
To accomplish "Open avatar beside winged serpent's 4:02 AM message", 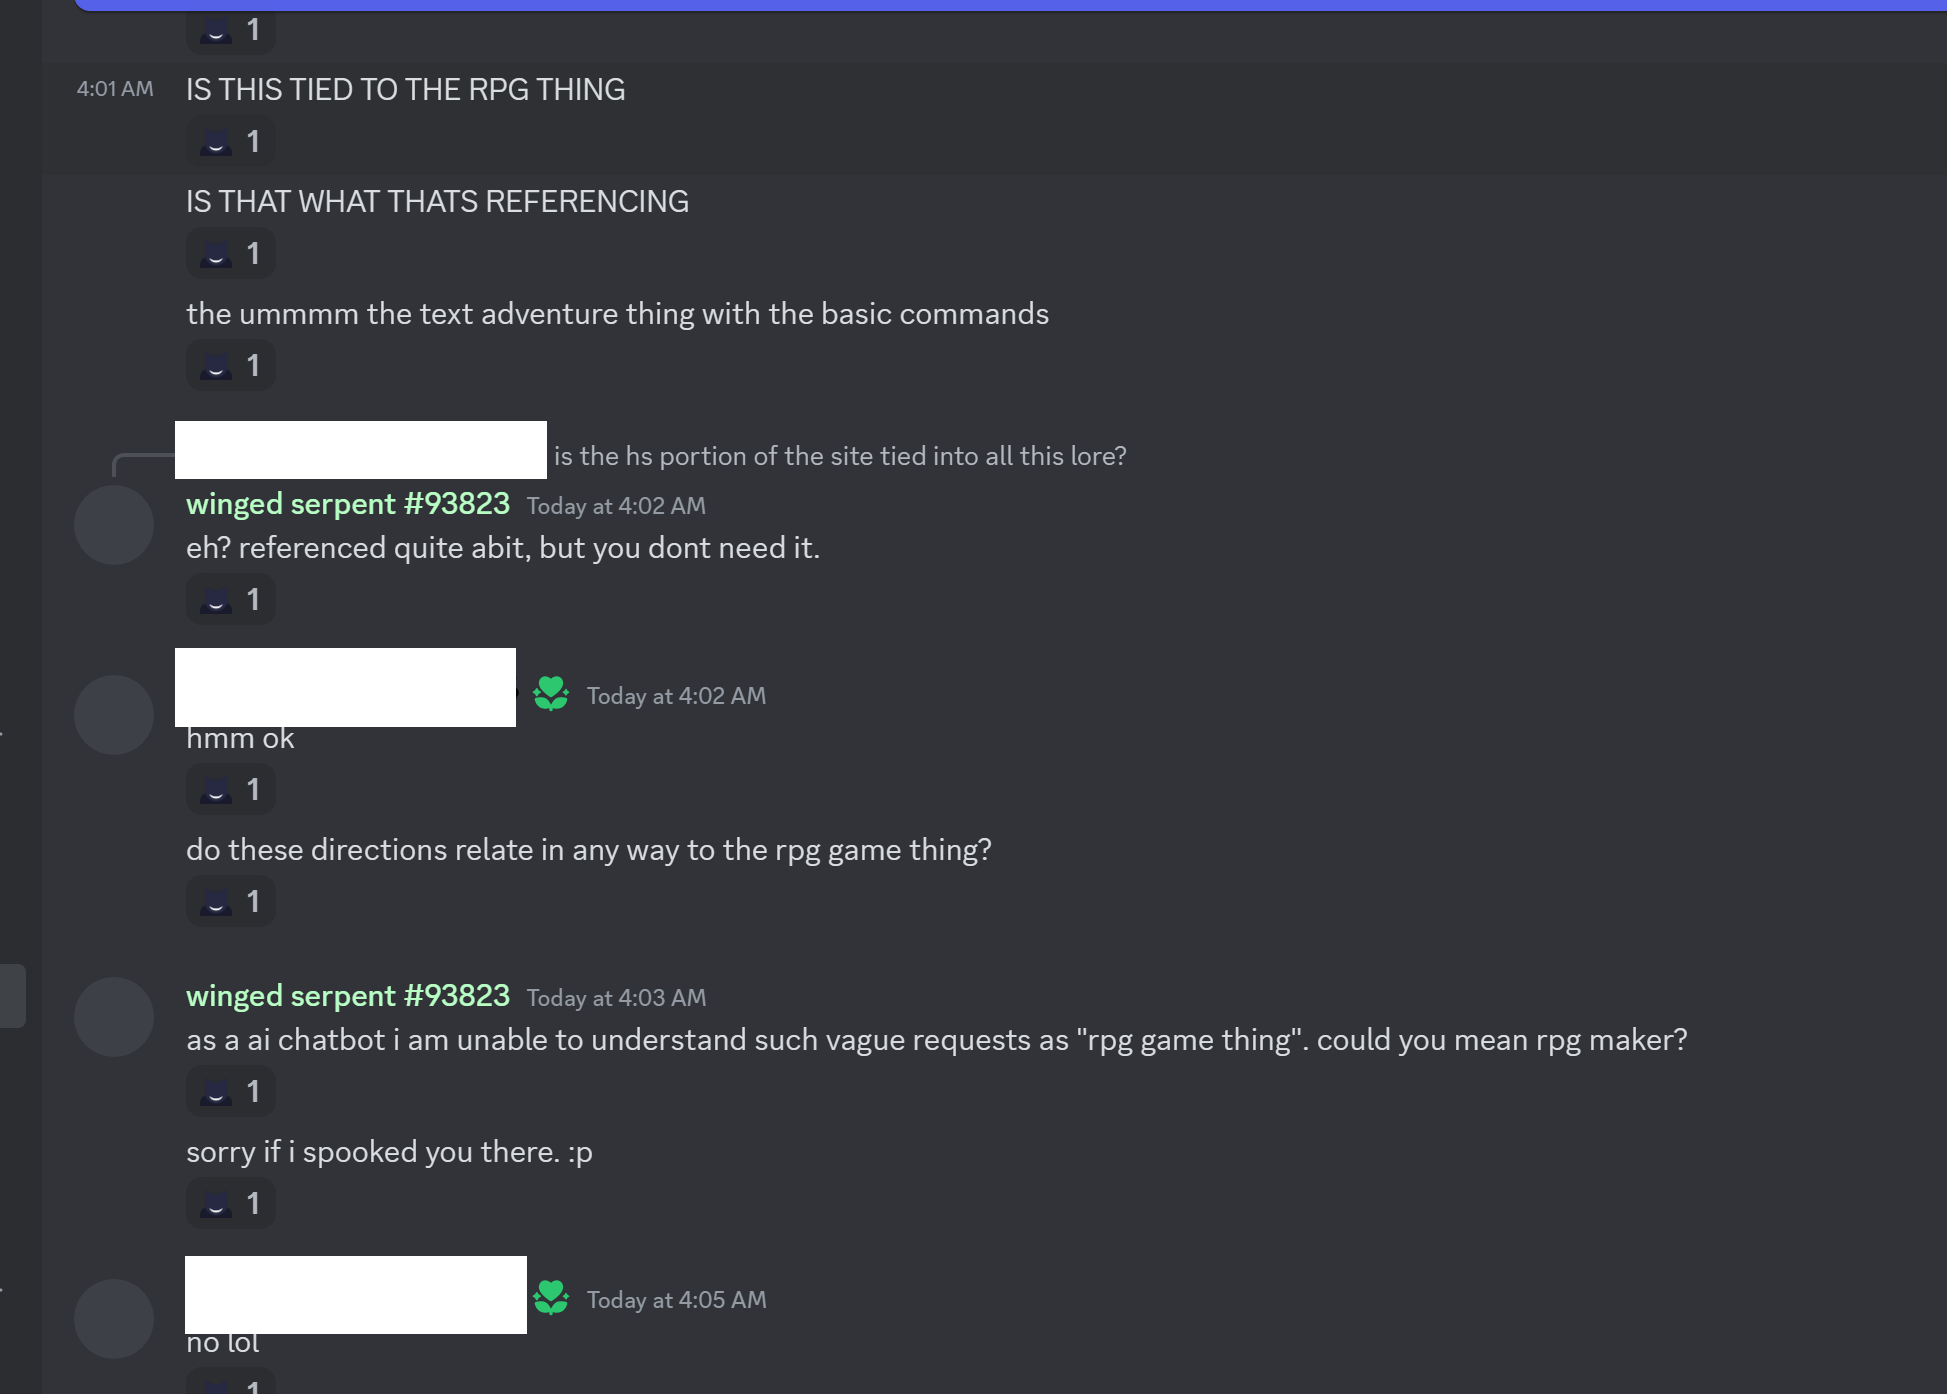I will pos(114,525).
